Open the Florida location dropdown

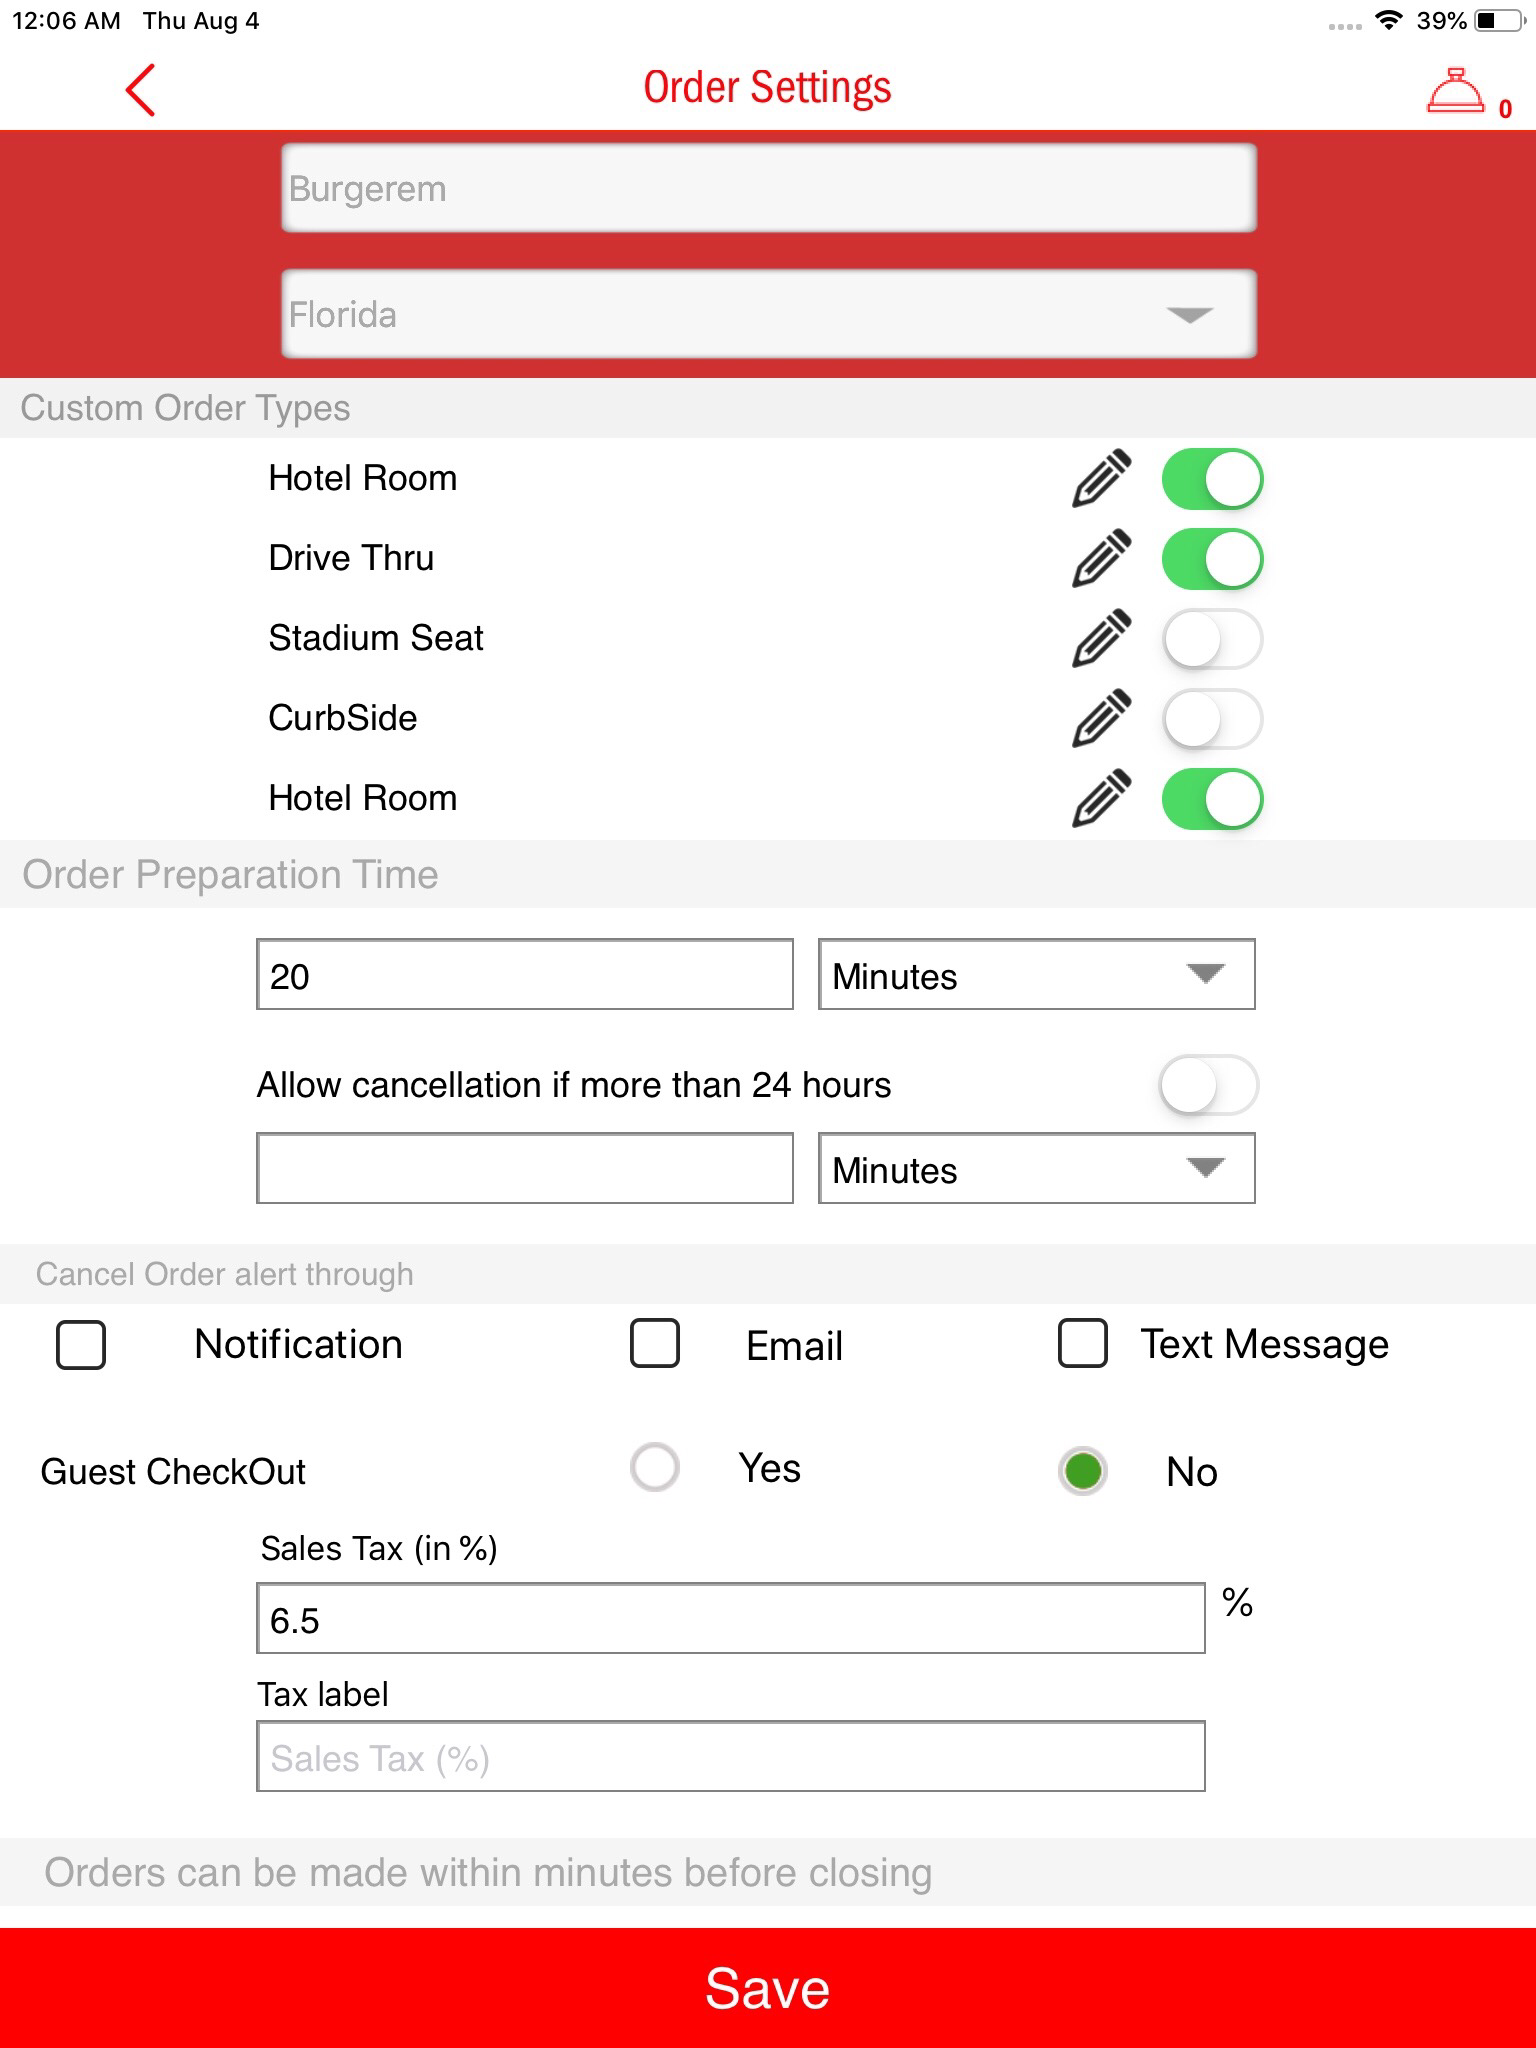(768, 314)
